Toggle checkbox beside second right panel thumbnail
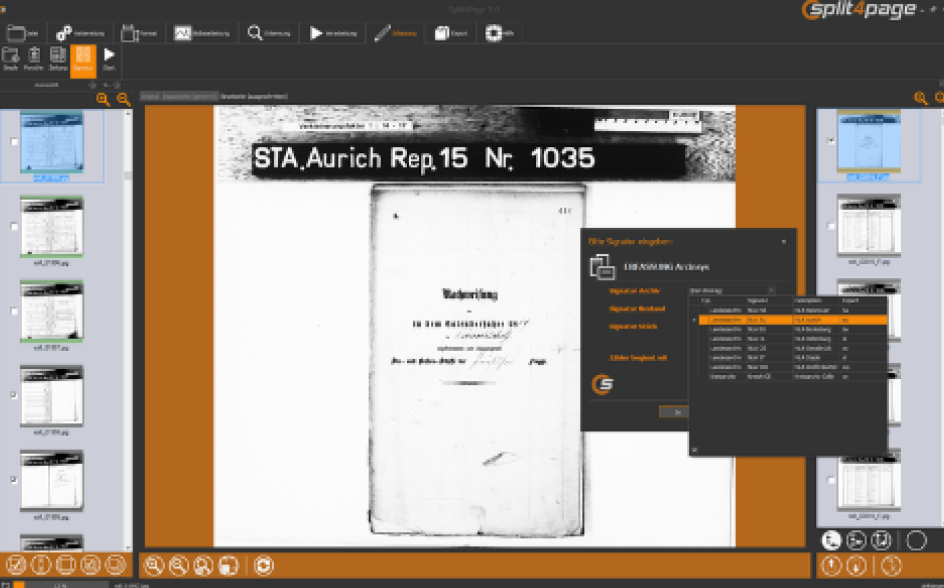The width and height of the screenshot is (944, 588). click(x=831, y=227)
